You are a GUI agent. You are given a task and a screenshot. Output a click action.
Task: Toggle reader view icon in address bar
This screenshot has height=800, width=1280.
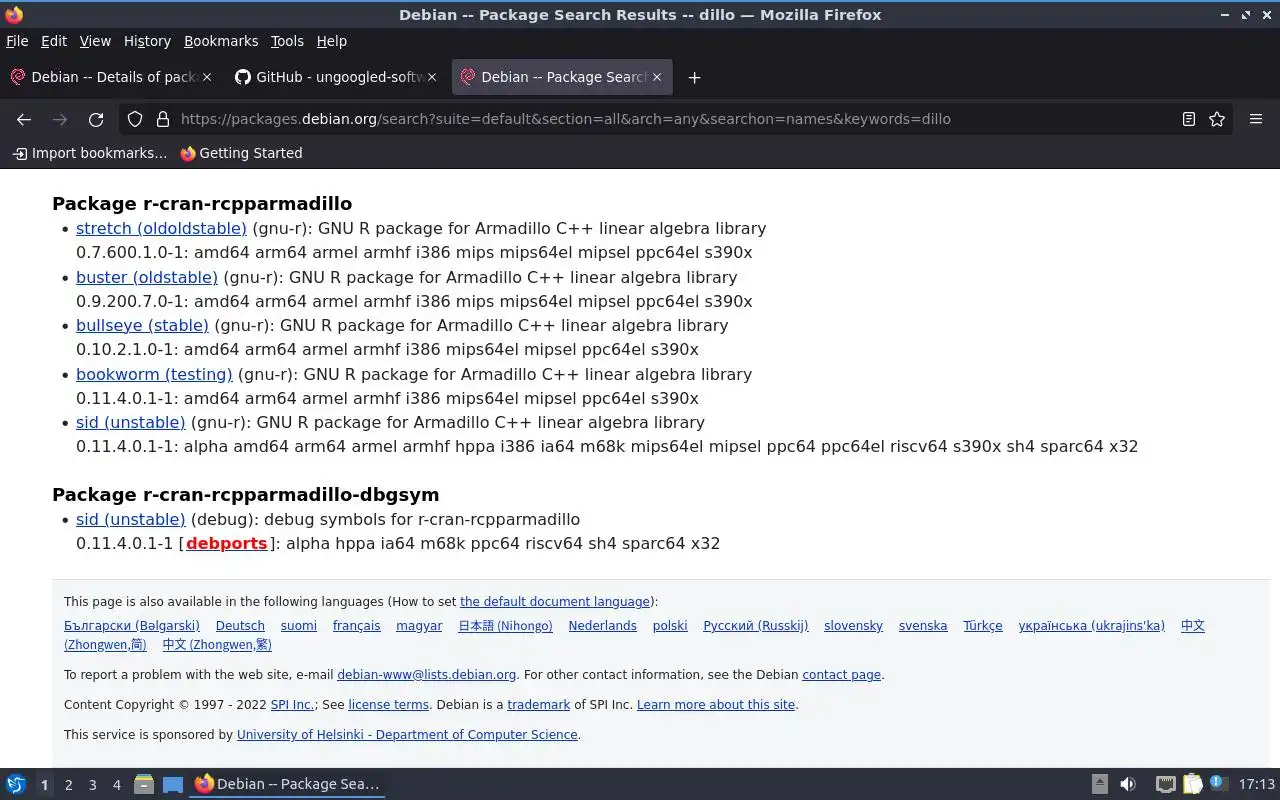pos(1189,119)
